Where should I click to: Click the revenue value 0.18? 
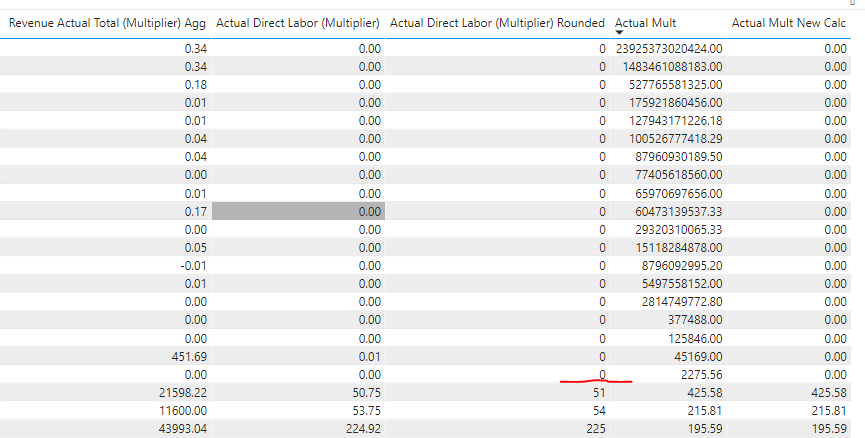tap(196, 85)
